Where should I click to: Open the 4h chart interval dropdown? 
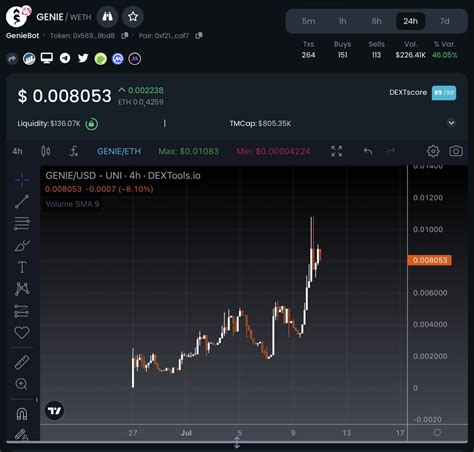(x=17, y=151)
